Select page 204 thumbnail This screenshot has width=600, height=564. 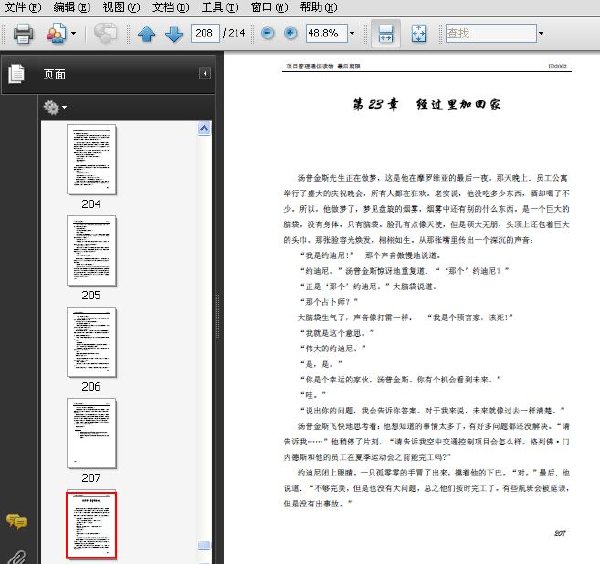91,159
